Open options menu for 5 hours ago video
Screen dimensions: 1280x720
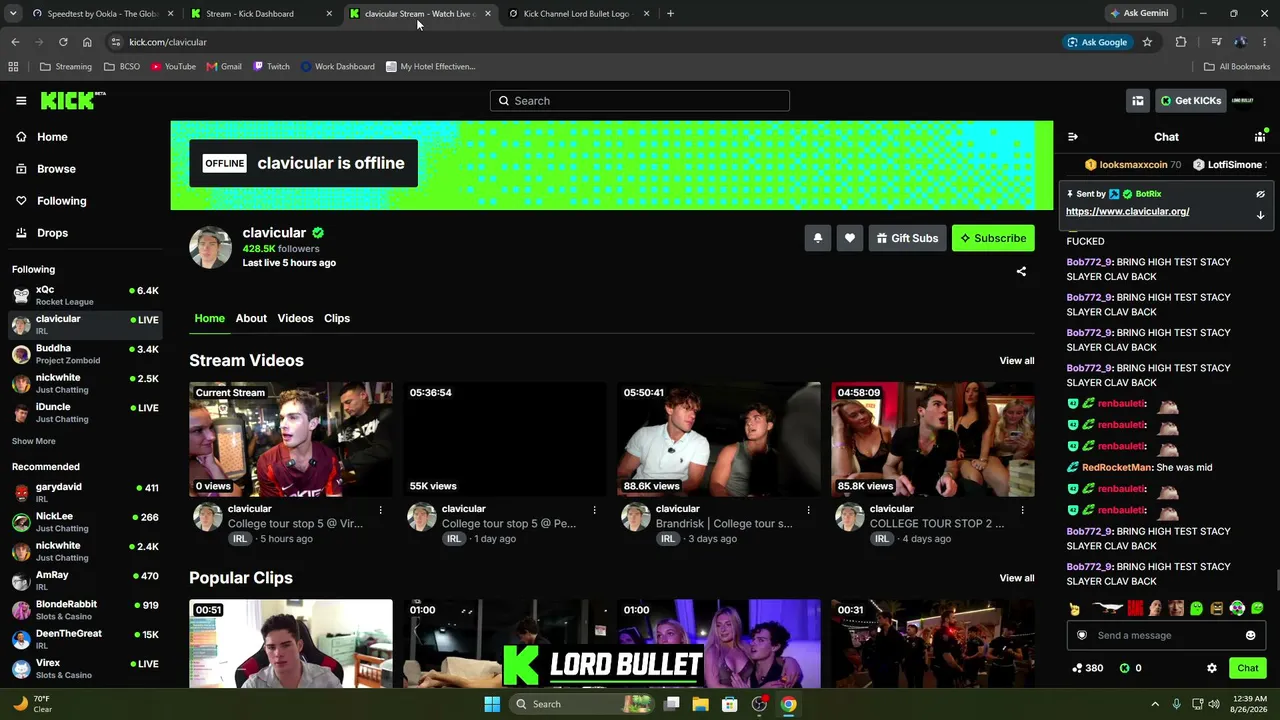tap(380, 510)
